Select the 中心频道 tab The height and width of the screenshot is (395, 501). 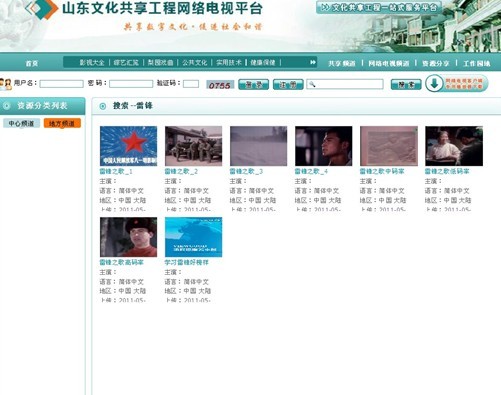pyautogui.click(x=21, y=124)
